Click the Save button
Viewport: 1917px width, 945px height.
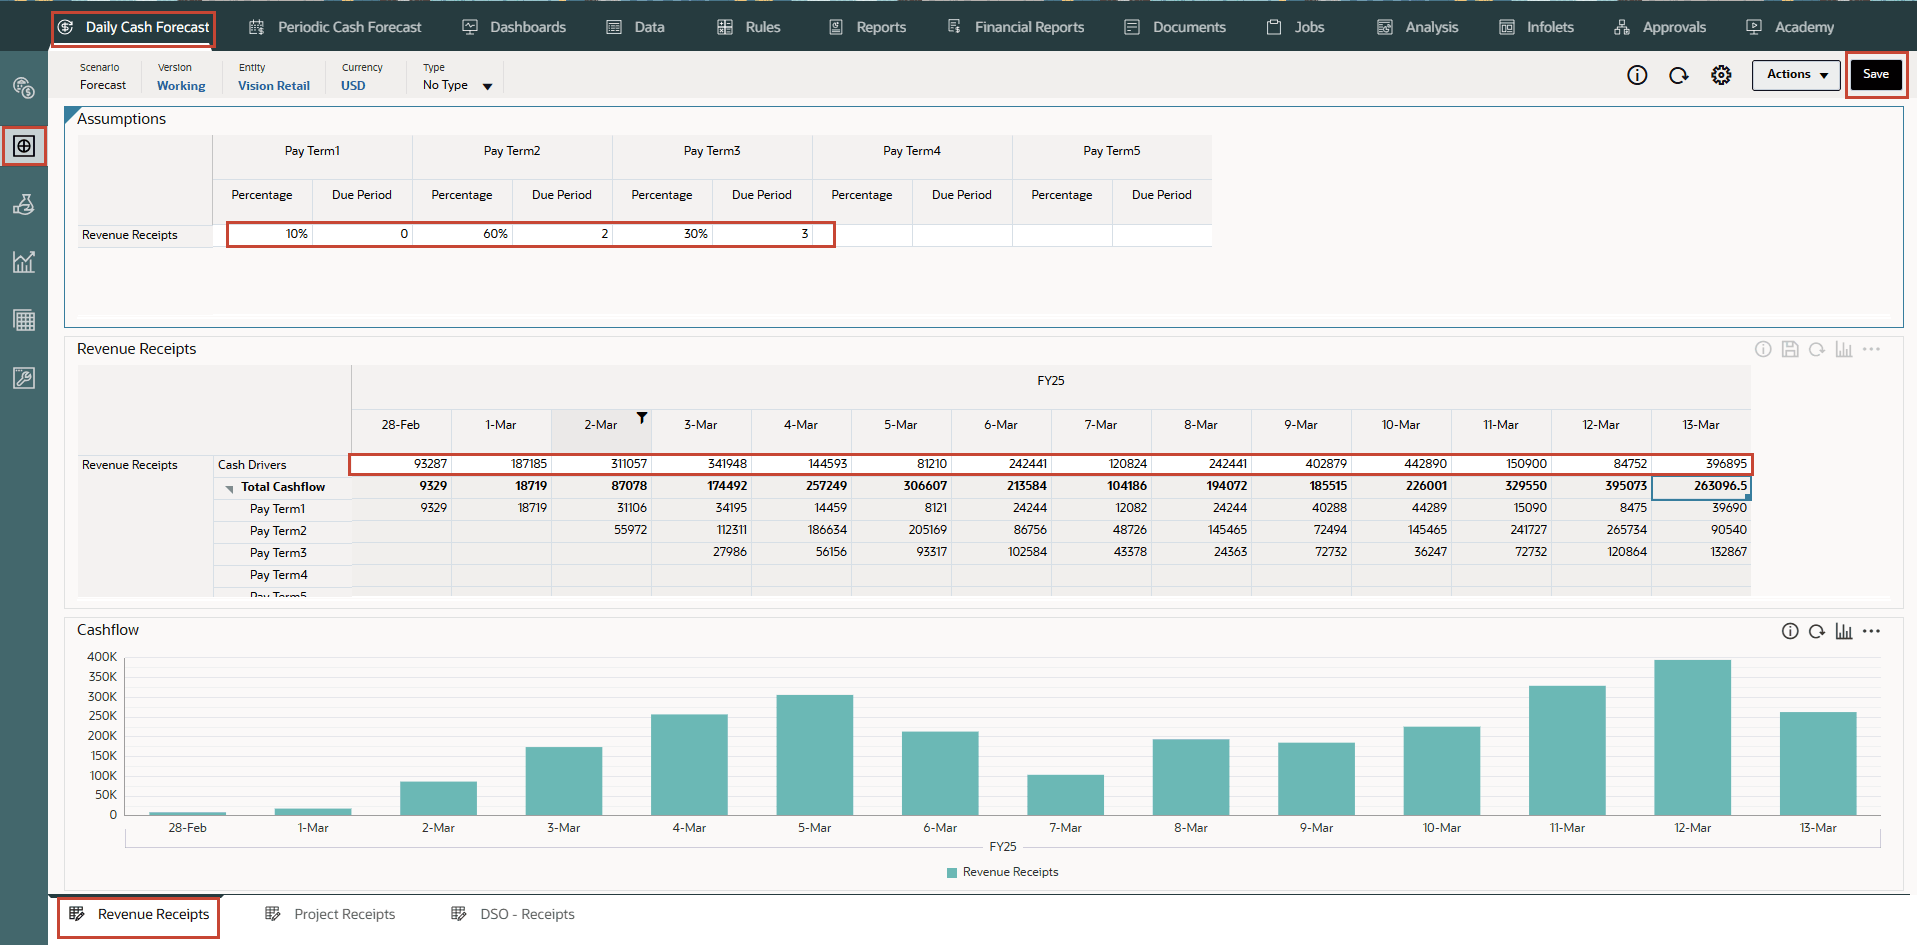pyautogui.click(x=1875, y=75)
